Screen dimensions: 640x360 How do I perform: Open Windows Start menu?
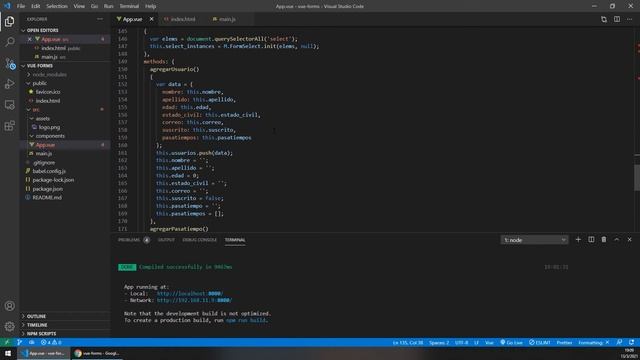8,353
